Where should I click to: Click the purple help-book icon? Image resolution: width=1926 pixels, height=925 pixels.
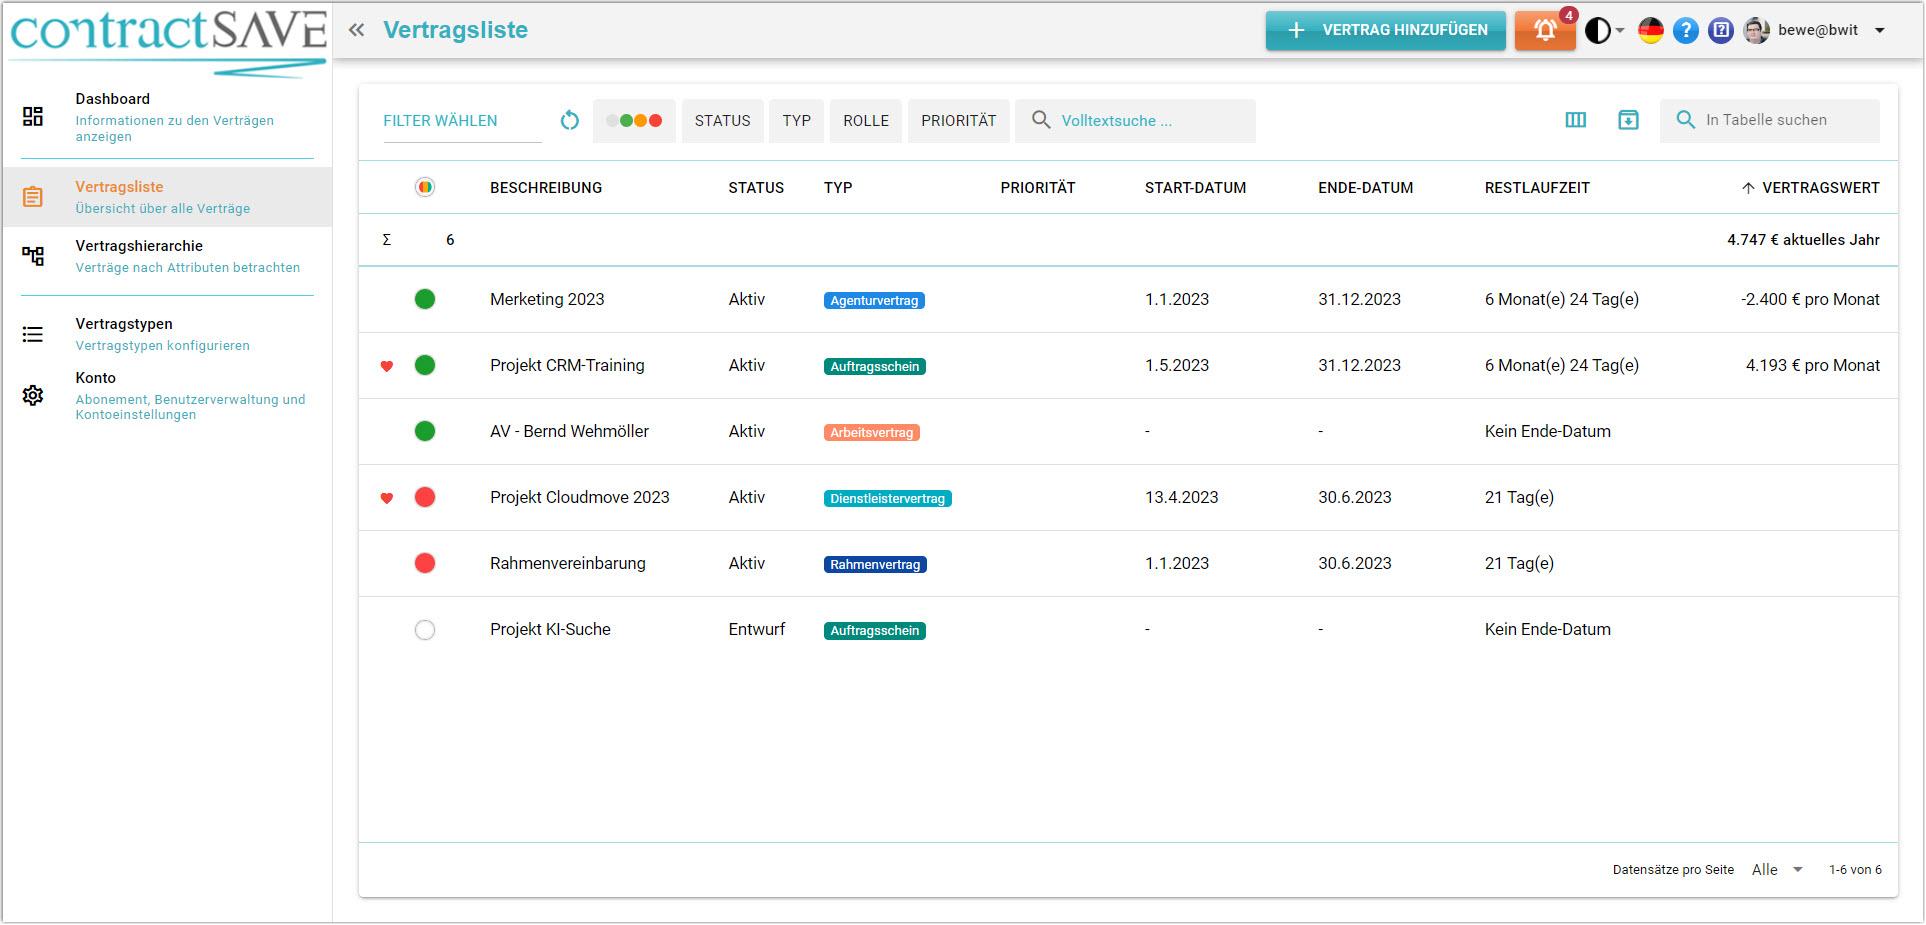[1721, 31]
